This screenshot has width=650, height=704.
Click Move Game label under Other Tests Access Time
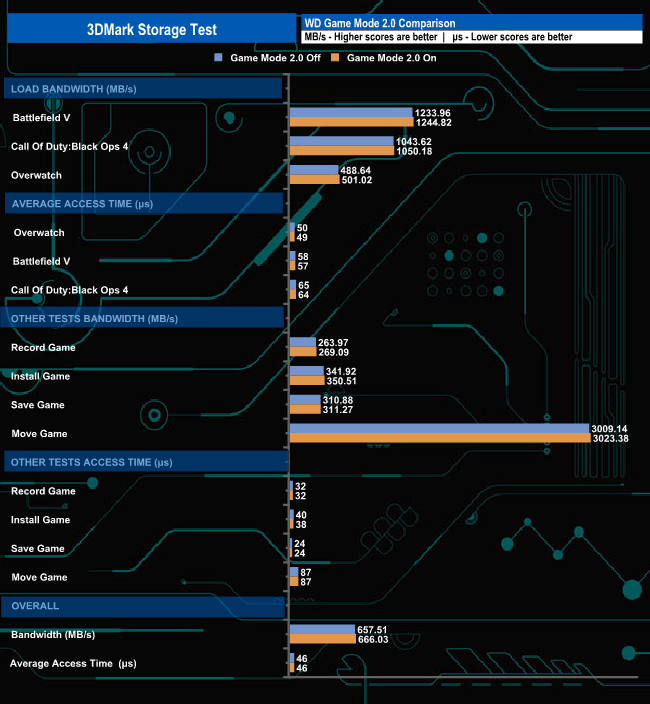pyautogui.click(x=40, y=577)
